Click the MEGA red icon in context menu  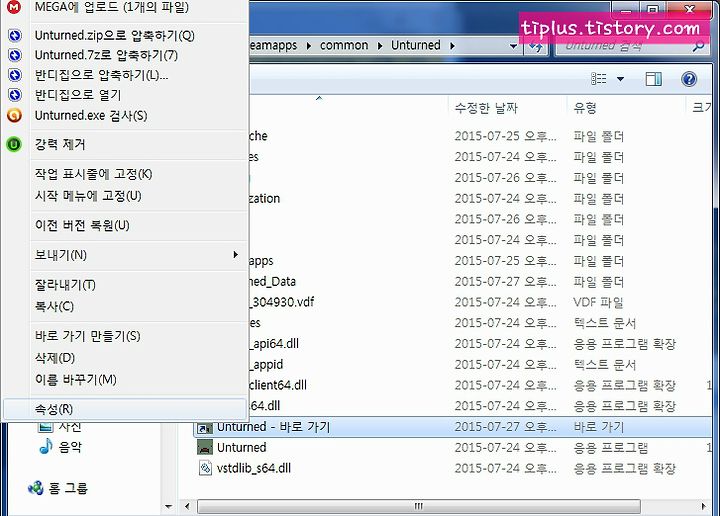click(x=14, y=6)
